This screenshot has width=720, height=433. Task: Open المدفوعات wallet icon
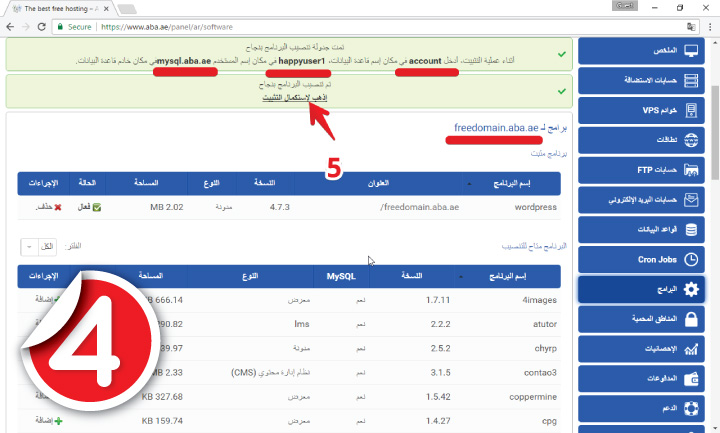pos(691,379)
